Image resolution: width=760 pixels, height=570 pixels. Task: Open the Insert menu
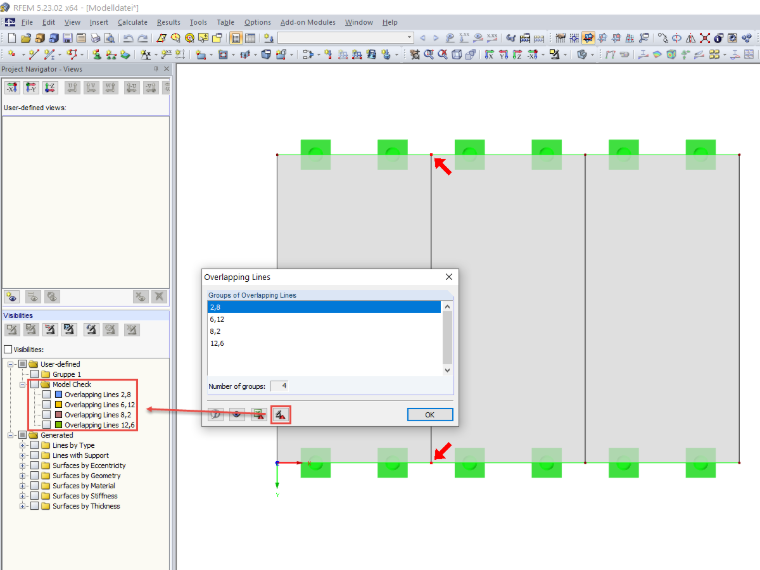[x=98, y=22]
